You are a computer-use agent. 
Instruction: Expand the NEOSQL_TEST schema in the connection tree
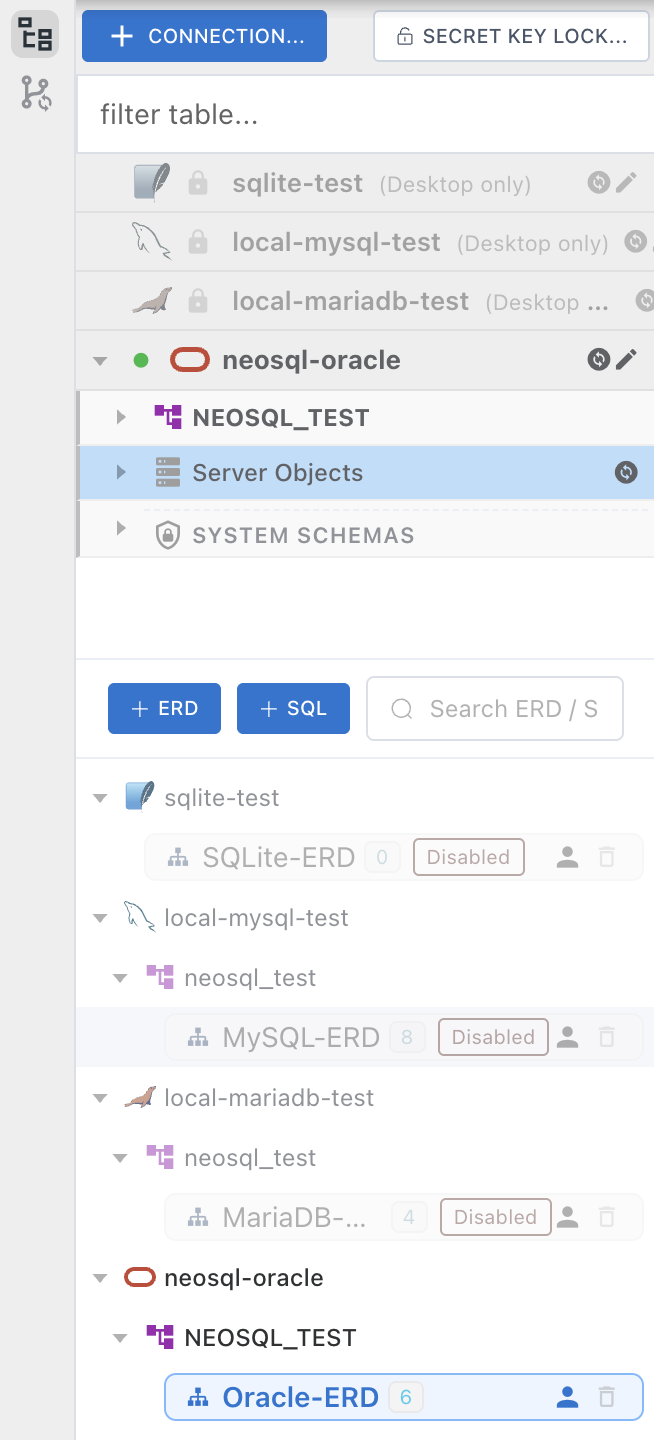click(x=121, y=417)
